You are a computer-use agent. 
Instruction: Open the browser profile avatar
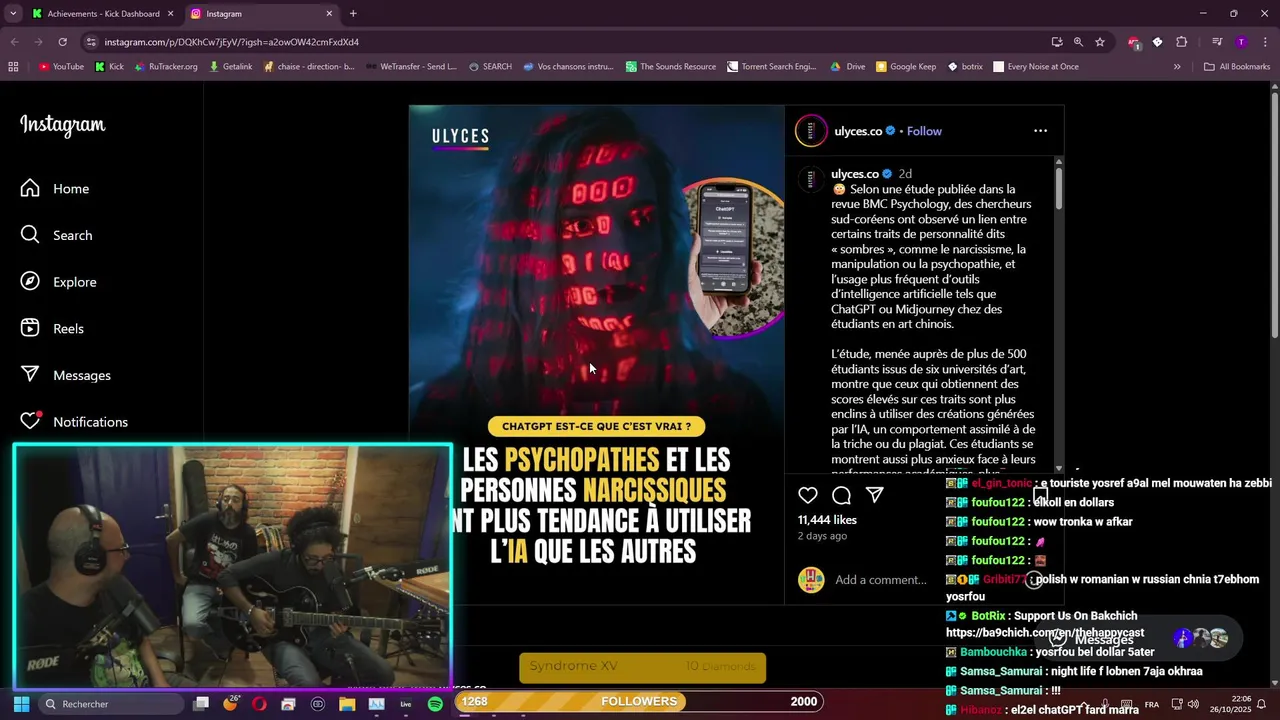pos(1241,42)
